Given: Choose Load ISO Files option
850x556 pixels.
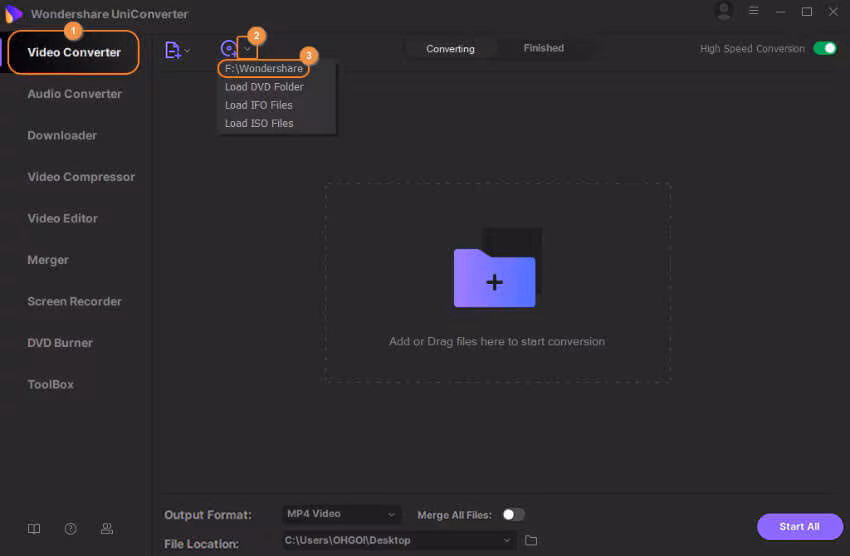Looking at the screenshot, I should pyautogui.click(x=259, y=124).
